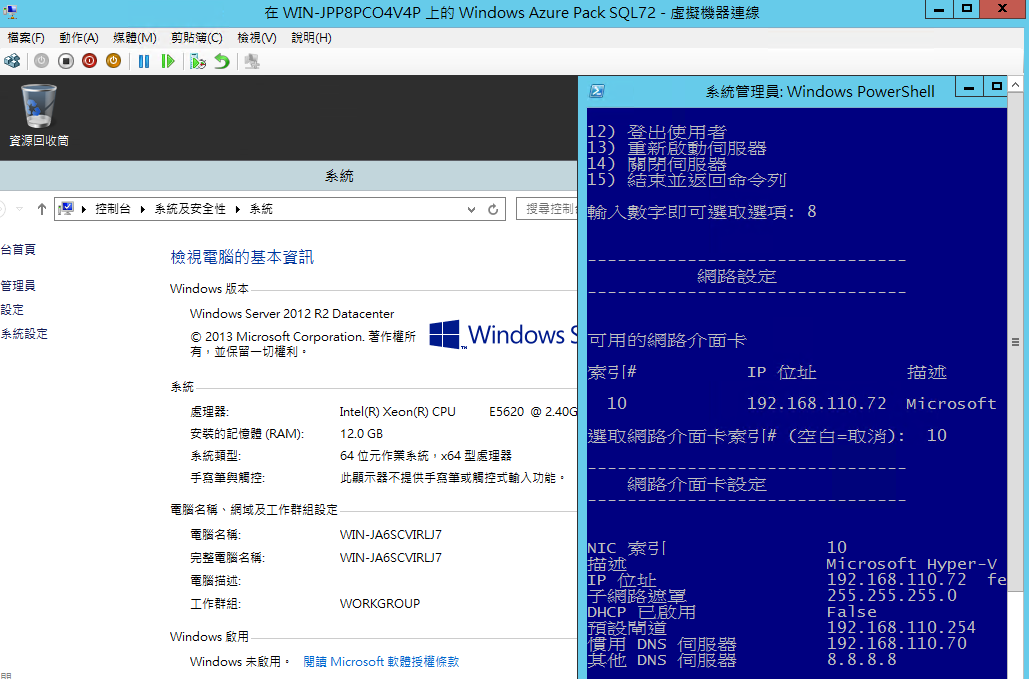
Task: Navigate to 控制台 in the breadcrumb
Action: click(113, 209)
